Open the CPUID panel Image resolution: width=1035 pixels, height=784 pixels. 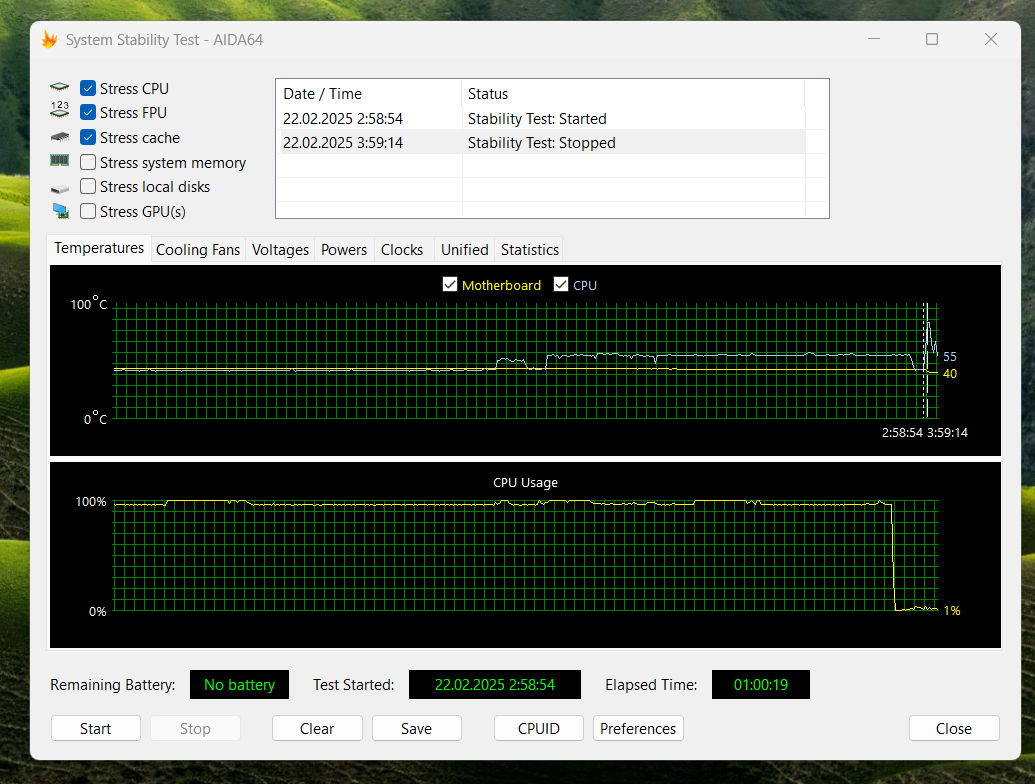pos(539,729)
